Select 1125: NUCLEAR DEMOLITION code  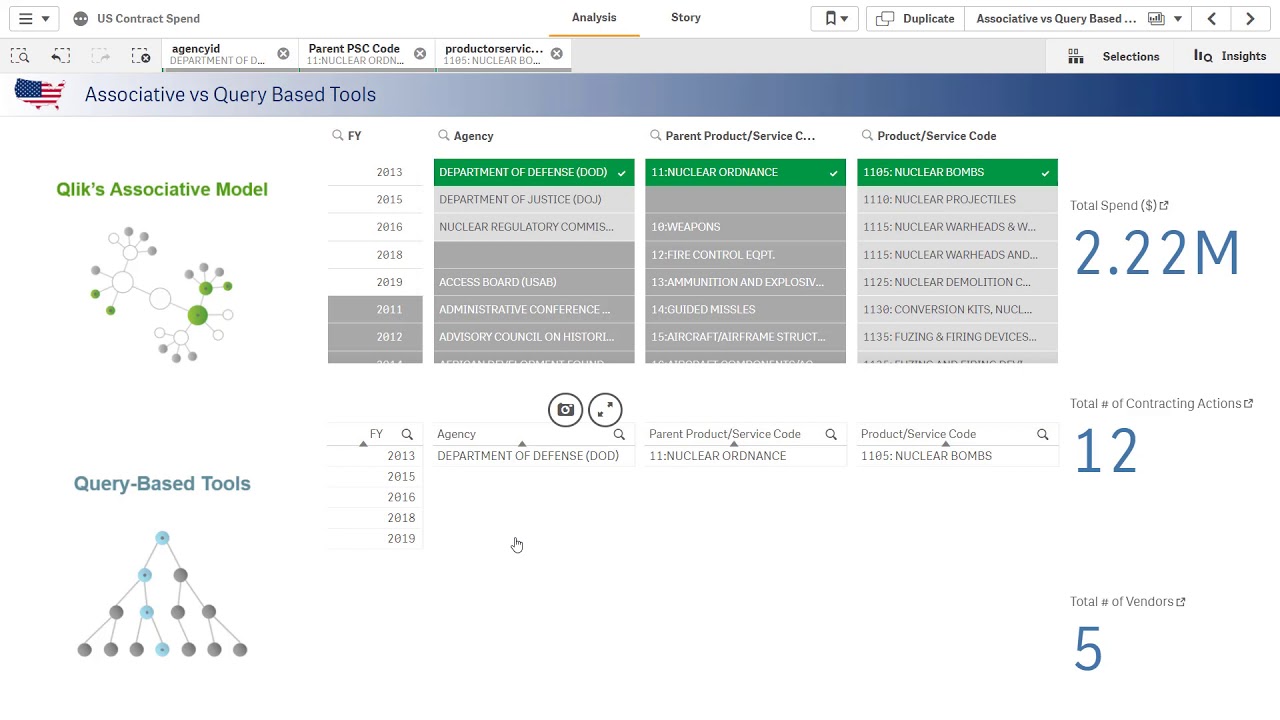(x=958, y=282)
